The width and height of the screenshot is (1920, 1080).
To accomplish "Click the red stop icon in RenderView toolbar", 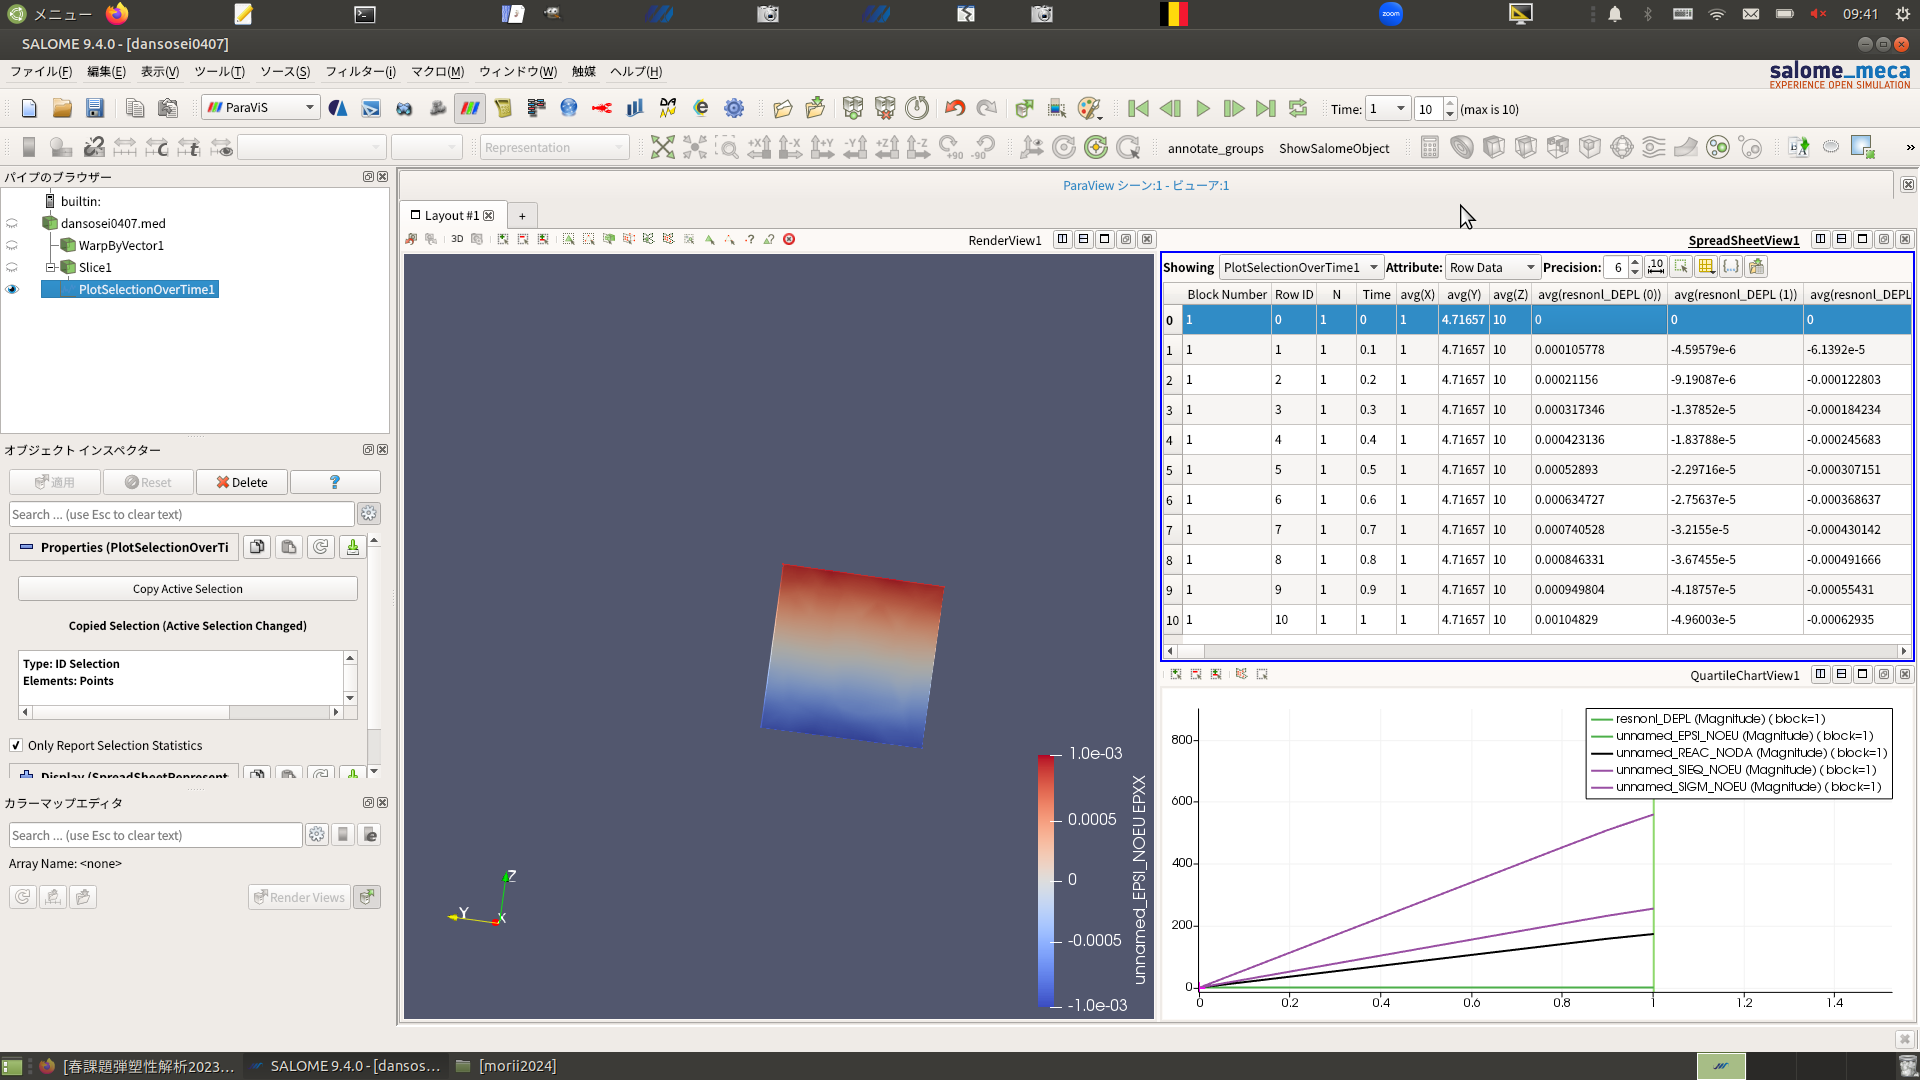I will click(x=789, y=240).
